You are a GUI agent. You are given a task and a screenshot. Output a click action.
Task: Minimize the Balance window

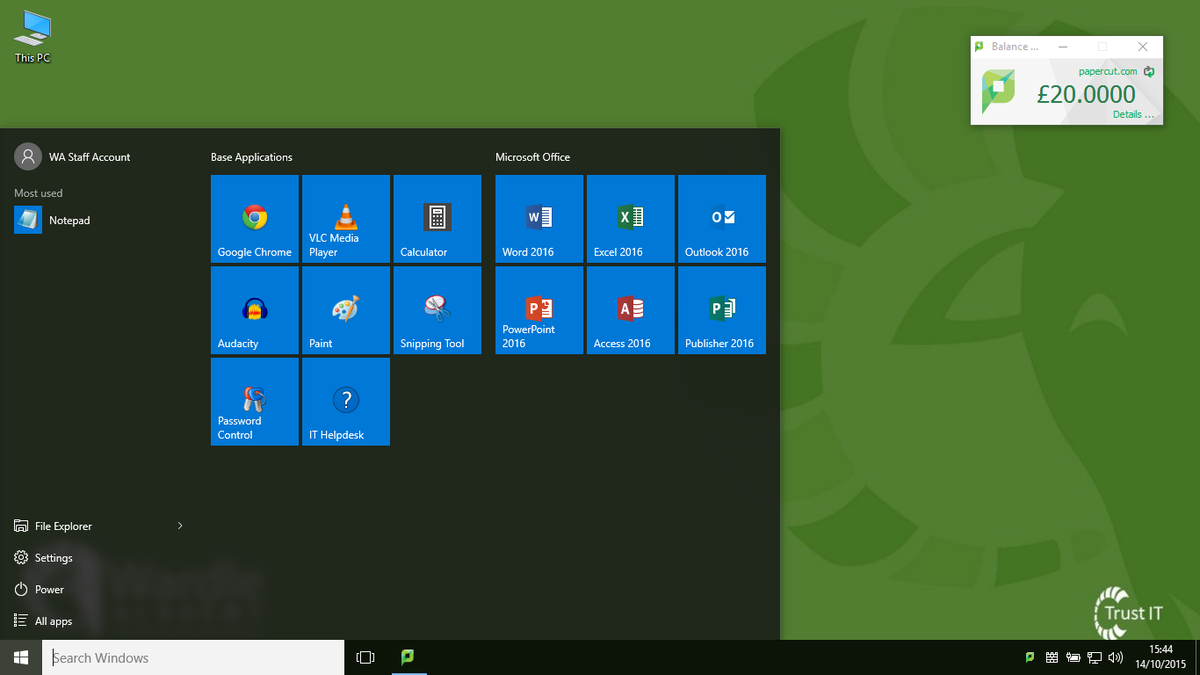pos(1063,47)
